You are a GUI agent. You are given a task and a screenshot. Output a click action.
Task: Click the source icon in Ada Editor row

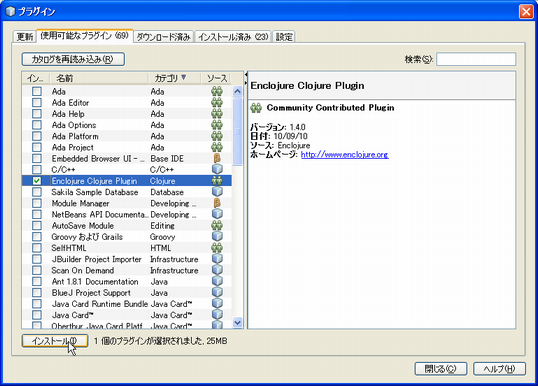tap(217, 103)
